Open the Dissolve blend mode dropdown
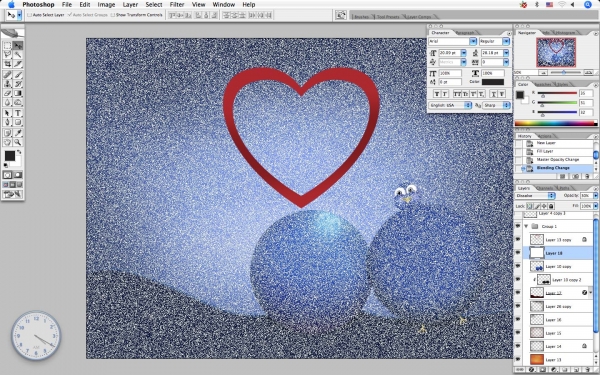Viewport: 600px width, 375px height. click(x=535, y=196)
